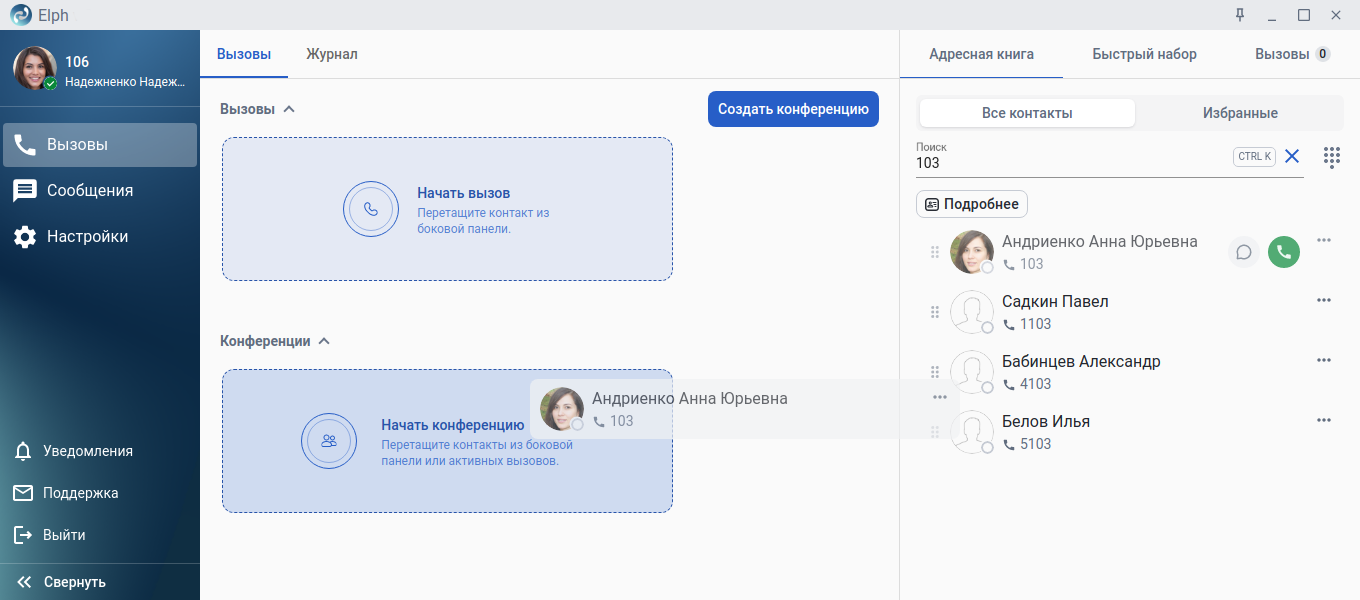Open the dial pad grid icon

(1331, 157)
